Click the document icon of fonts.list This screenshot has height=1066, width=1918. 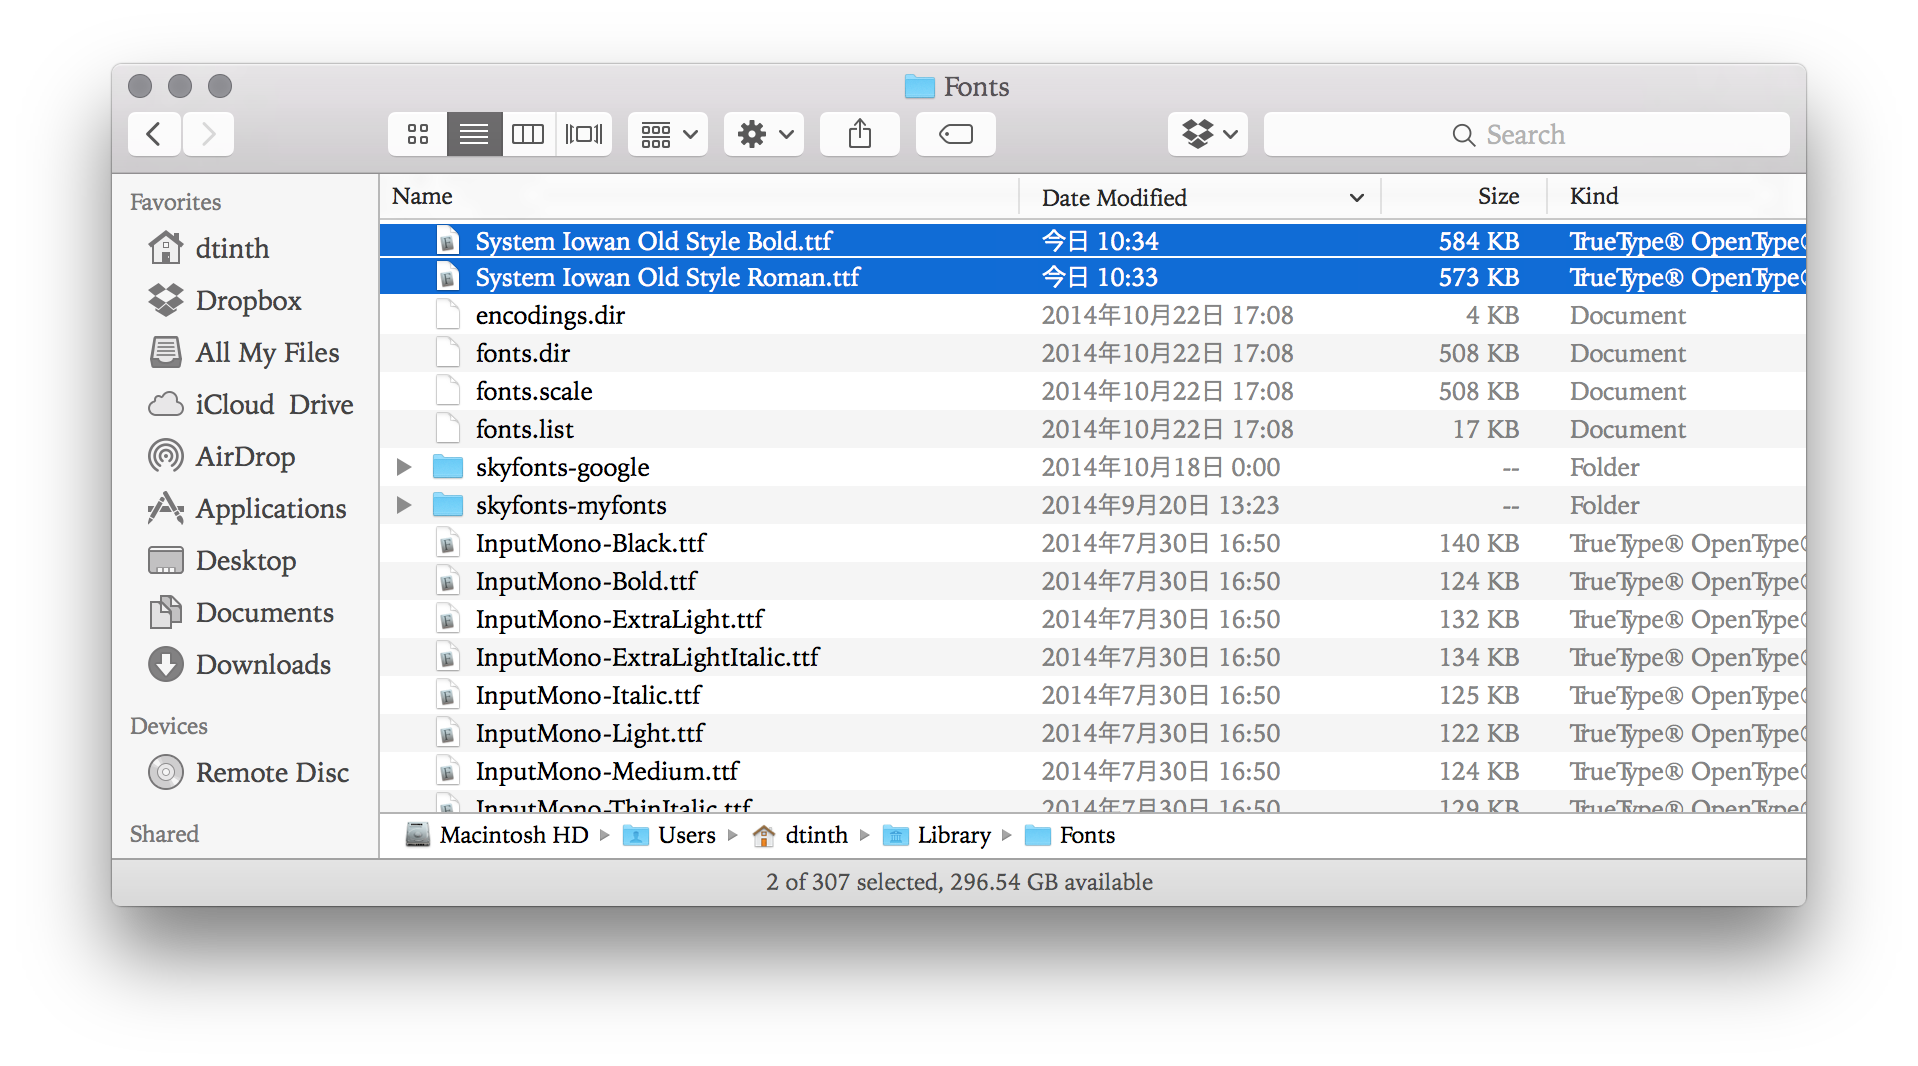[448, 429]
